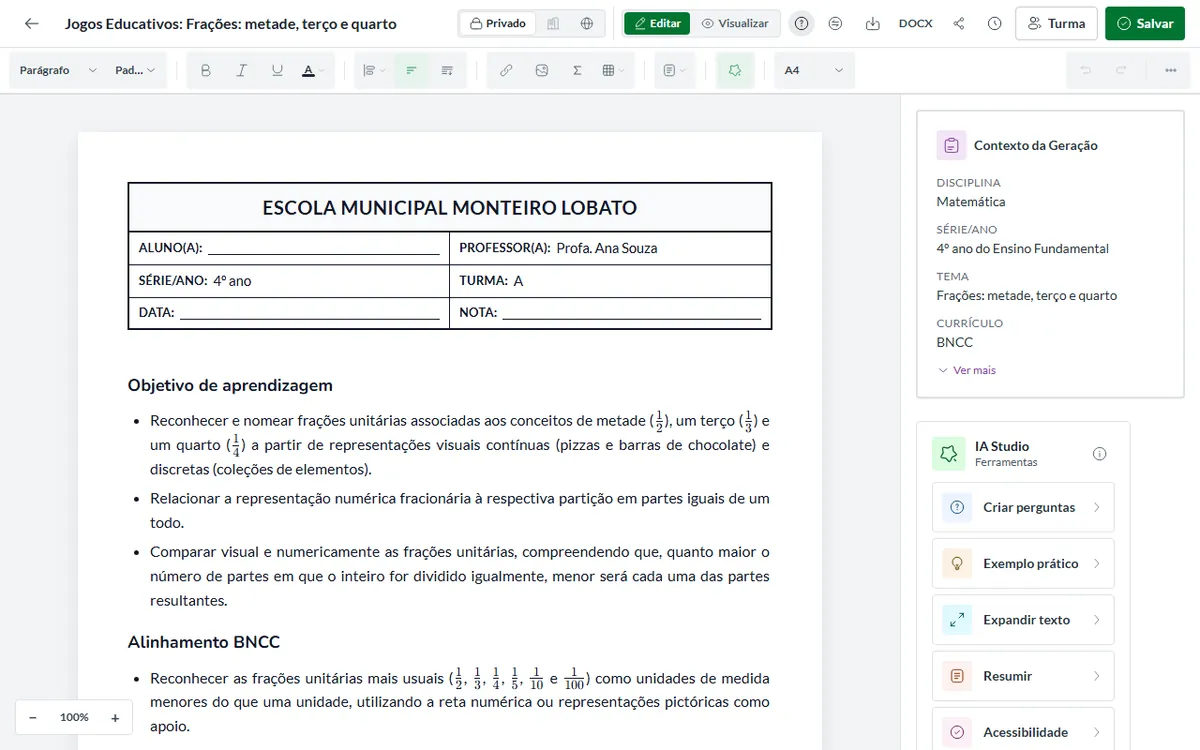Open the line spacing tool
Image resolution: width=1200 pixels, height=750 pixels.
(x=447, y=70)
